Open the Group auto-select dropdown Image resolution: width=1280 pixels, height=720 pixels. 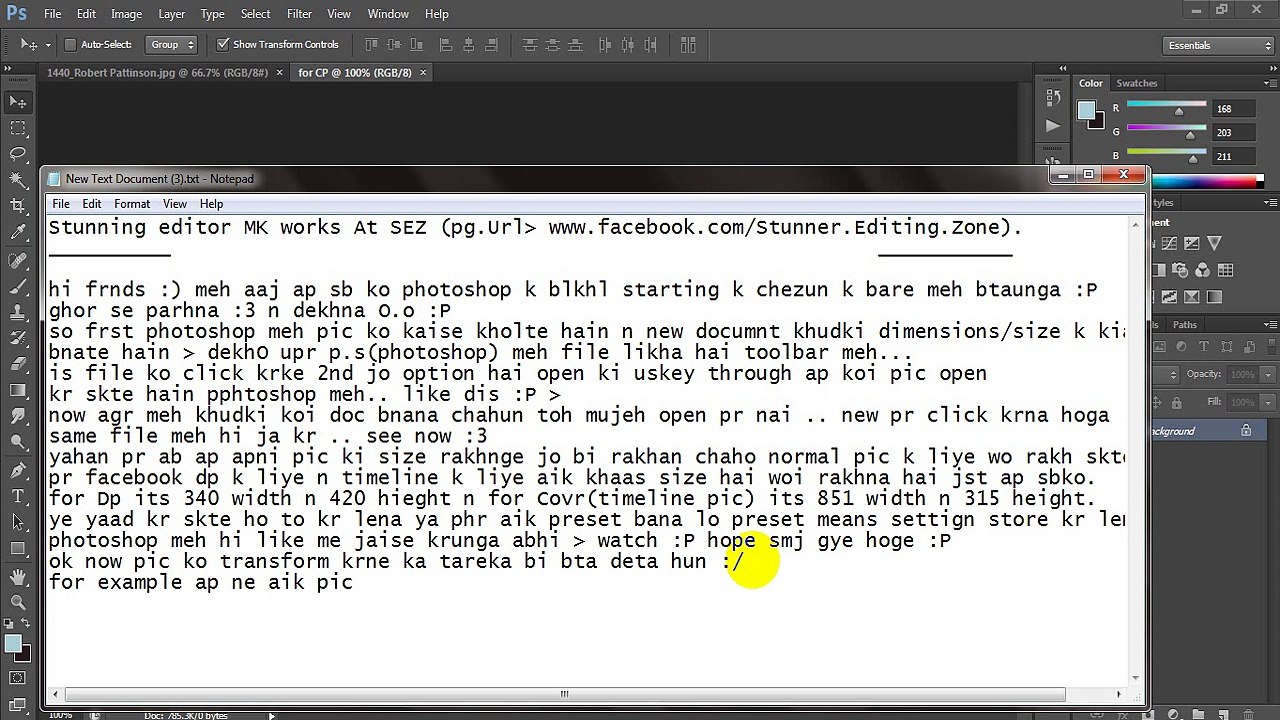(x=172, y=45)
